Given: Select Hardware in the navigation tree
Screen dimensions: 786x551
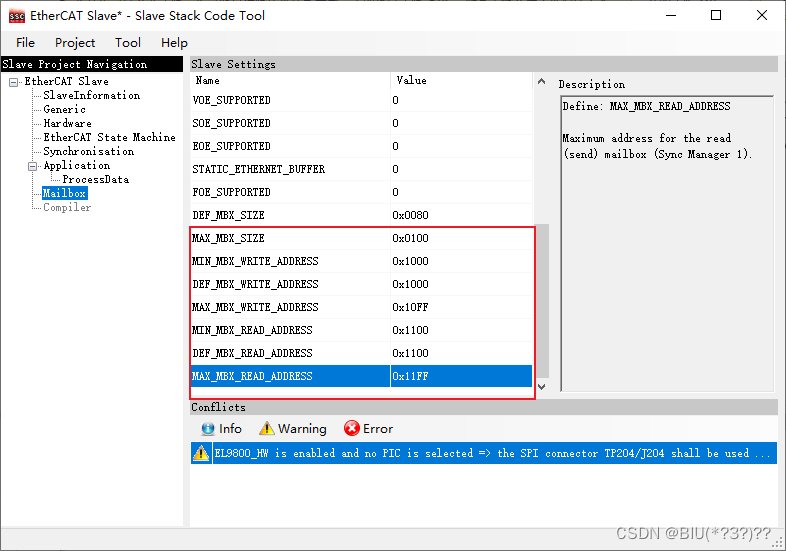Looking at the screenshot, I should pyautogui.click(x=68, y=123).
